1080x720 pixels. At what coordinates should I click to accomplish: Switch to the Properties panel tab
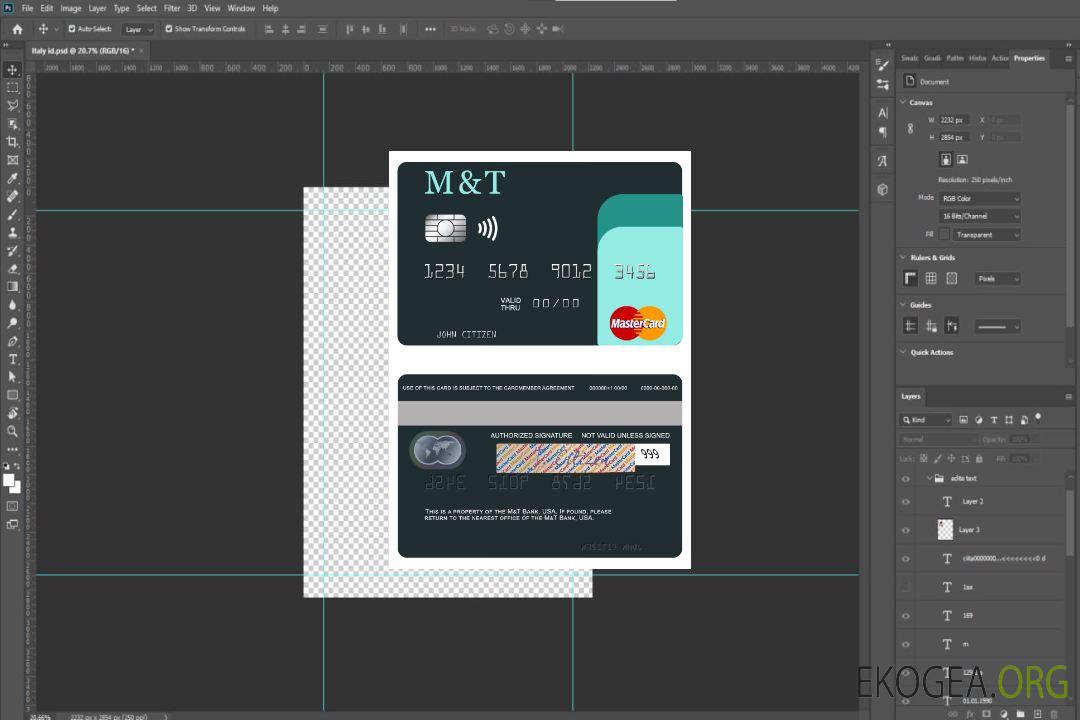pyautogui.click(x=1029, y=58)
